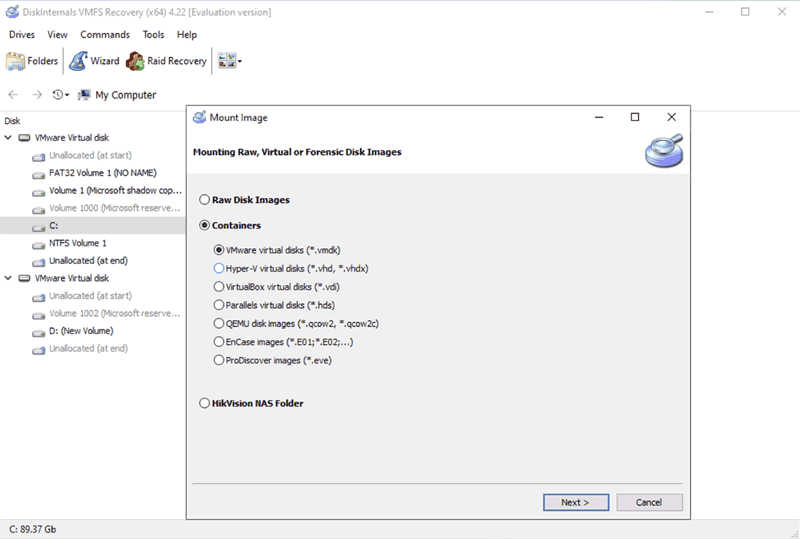This screenshot has height=539, width=800.
Task: Open the Commands menu
Action: (x=105, y=35)
